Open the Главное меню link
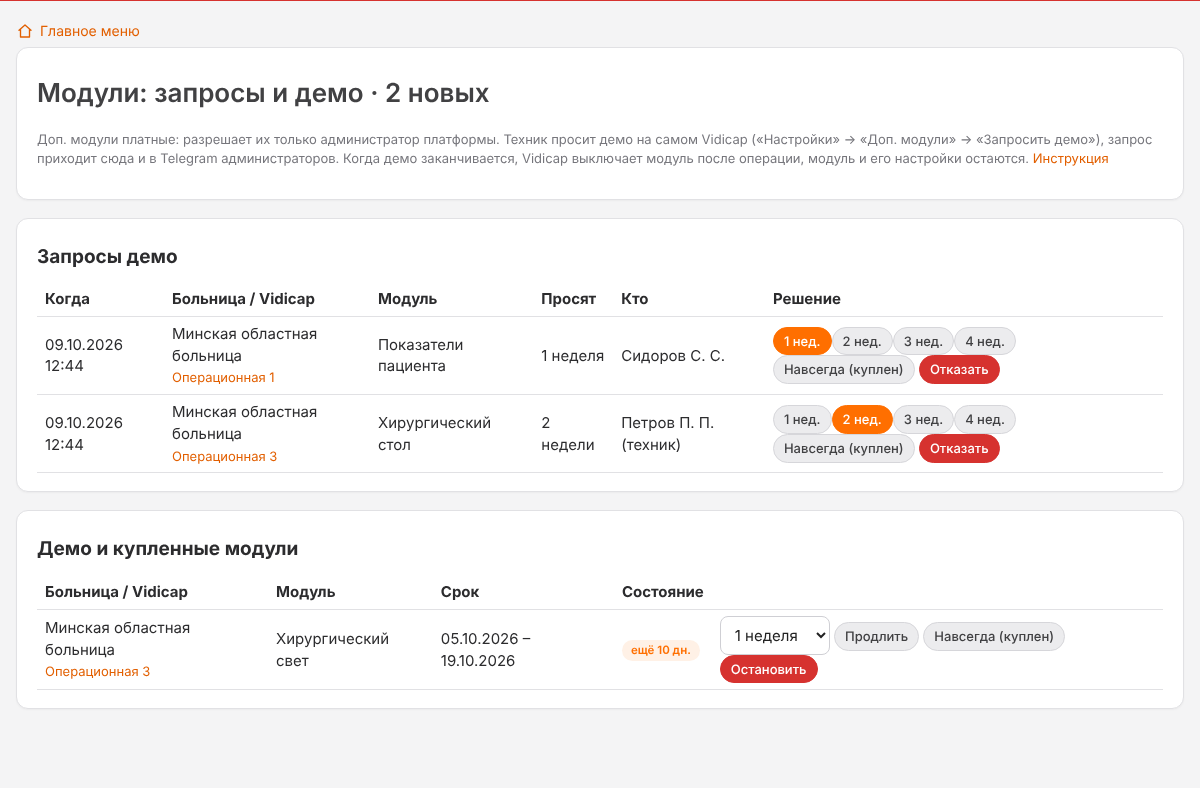The width and height of the screenshot is (1200, 788). coord(89,31)
